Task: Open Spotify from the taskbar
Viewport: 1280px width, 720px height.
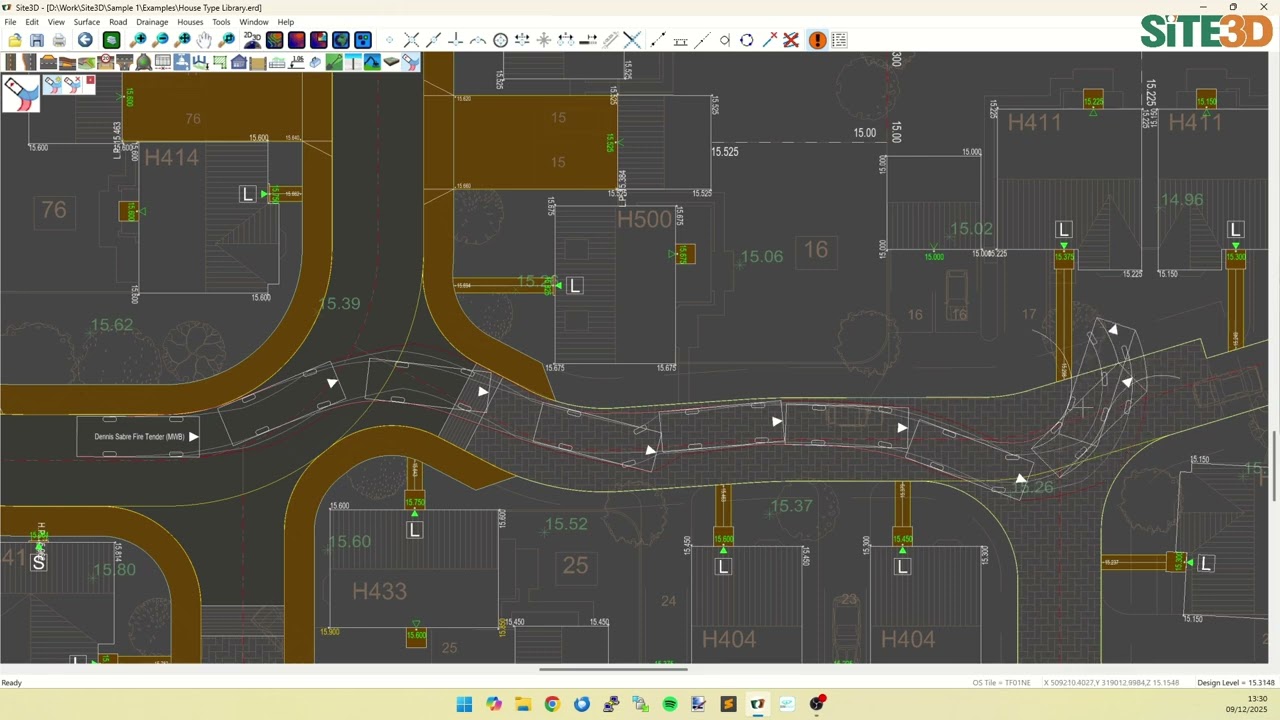Action: (670, 704)
